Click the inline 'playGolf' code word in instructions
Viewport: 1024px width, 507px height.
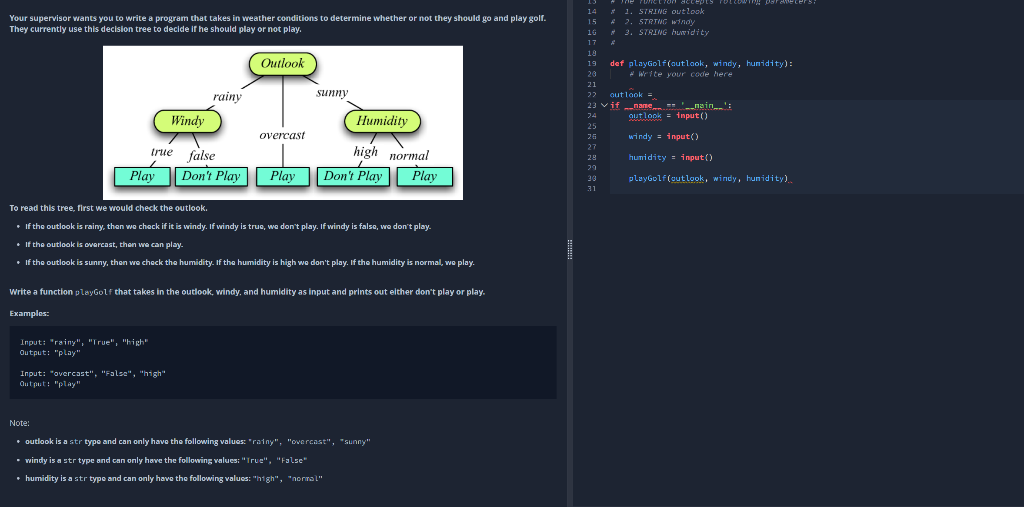[94, 292]
